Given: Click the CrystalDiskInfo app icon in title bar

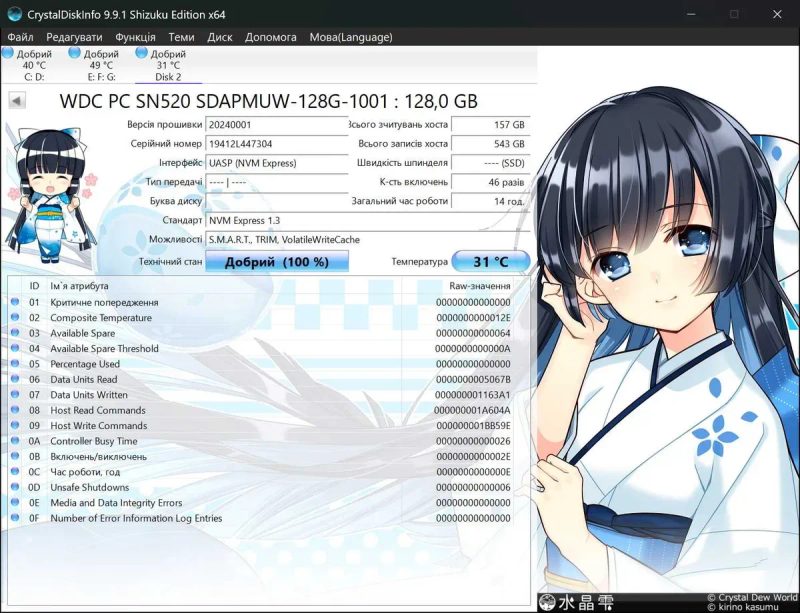Looking at the screenshot, I should pos(14,14).
